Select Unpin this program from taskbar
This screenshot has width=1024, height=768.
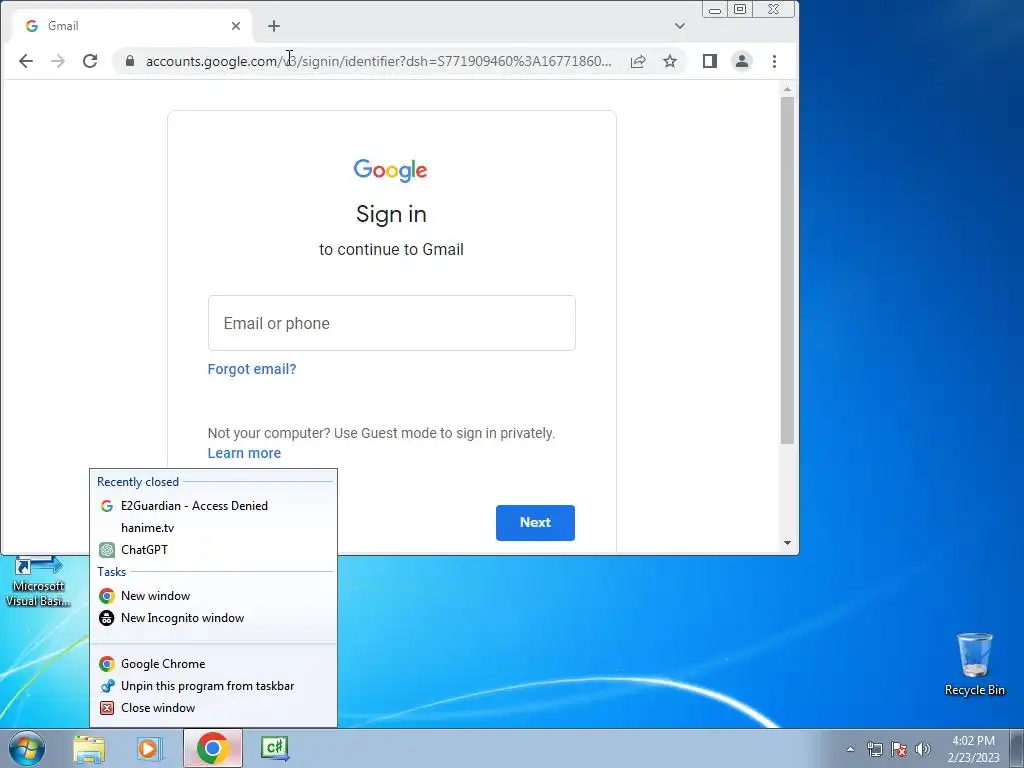tap(214, 686)
